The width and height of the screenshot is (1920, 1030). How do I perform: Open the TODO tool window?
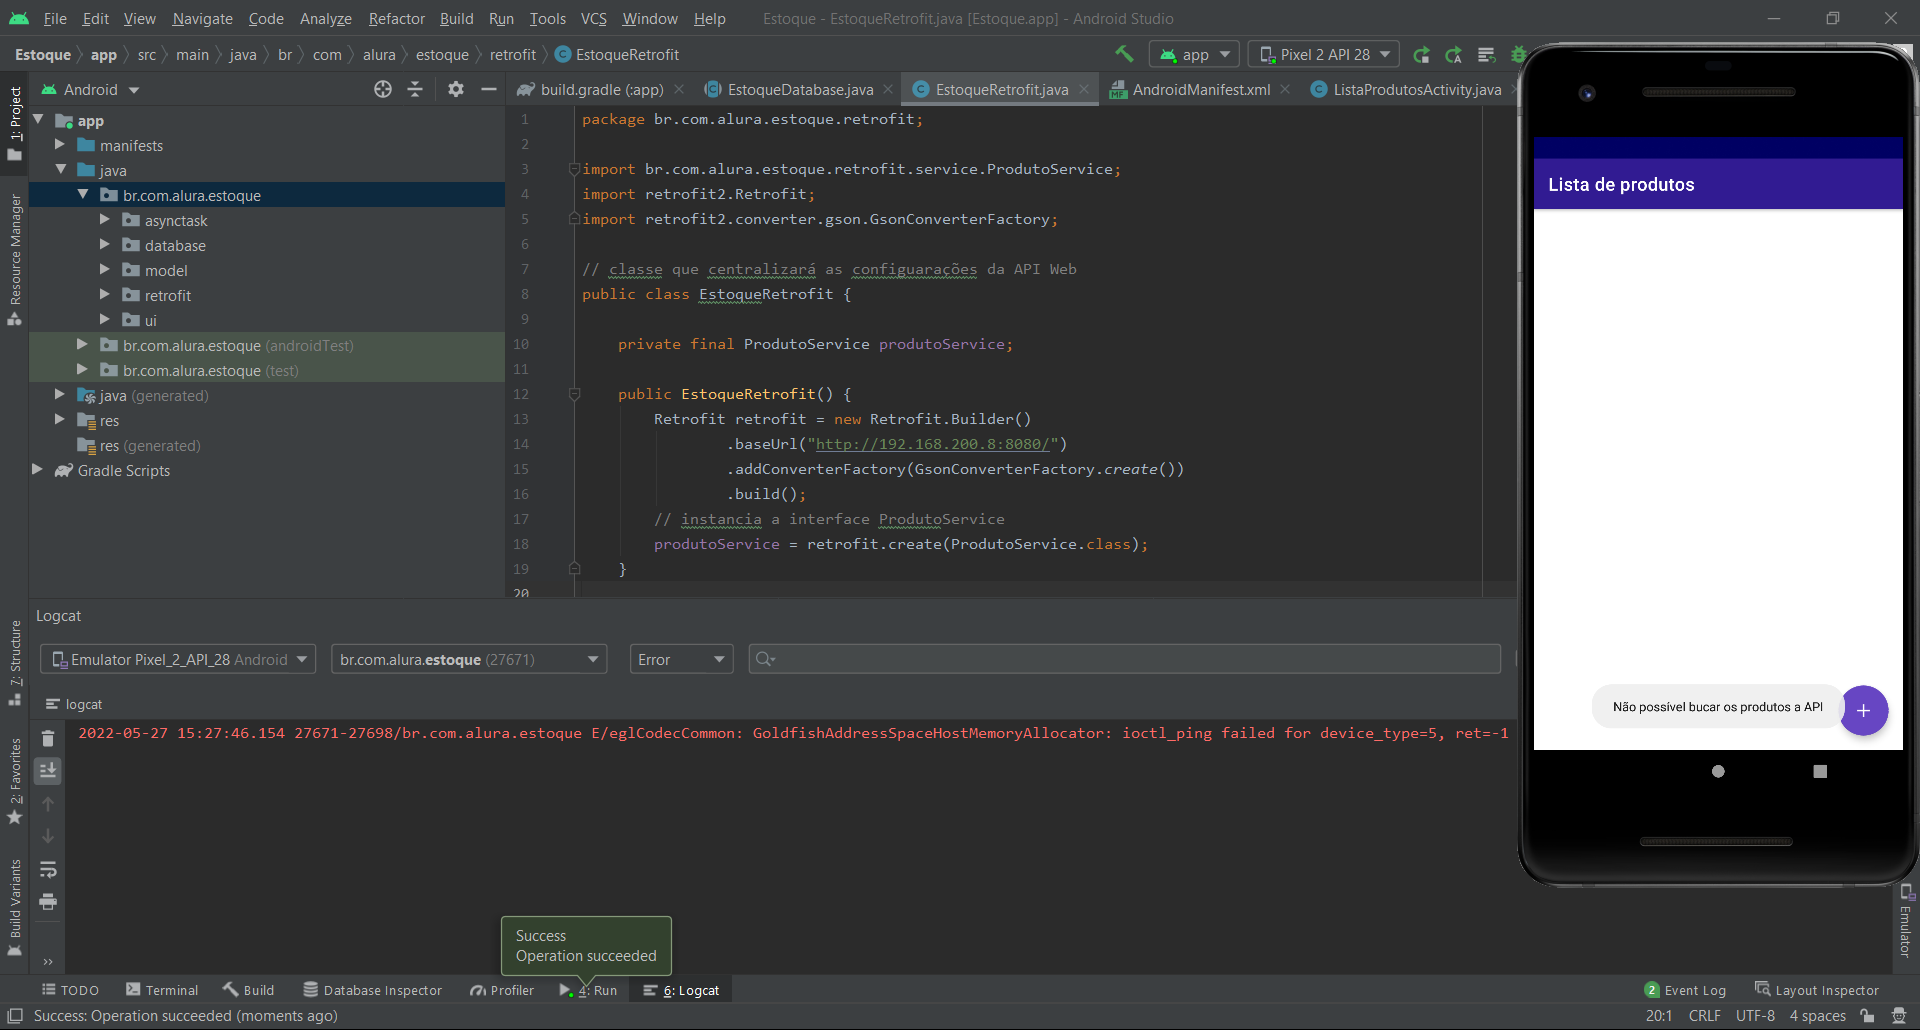pos(70,990)
